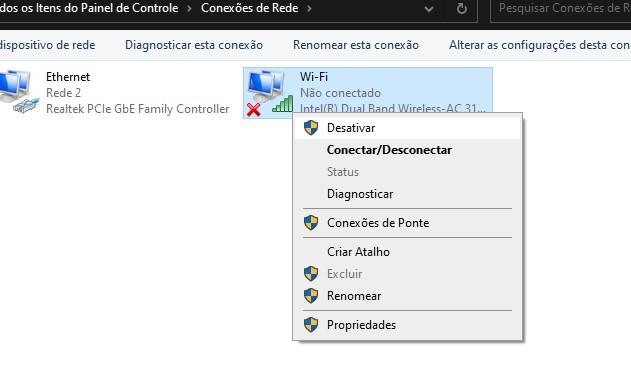Select the Ethernet adapter icon

18,91
